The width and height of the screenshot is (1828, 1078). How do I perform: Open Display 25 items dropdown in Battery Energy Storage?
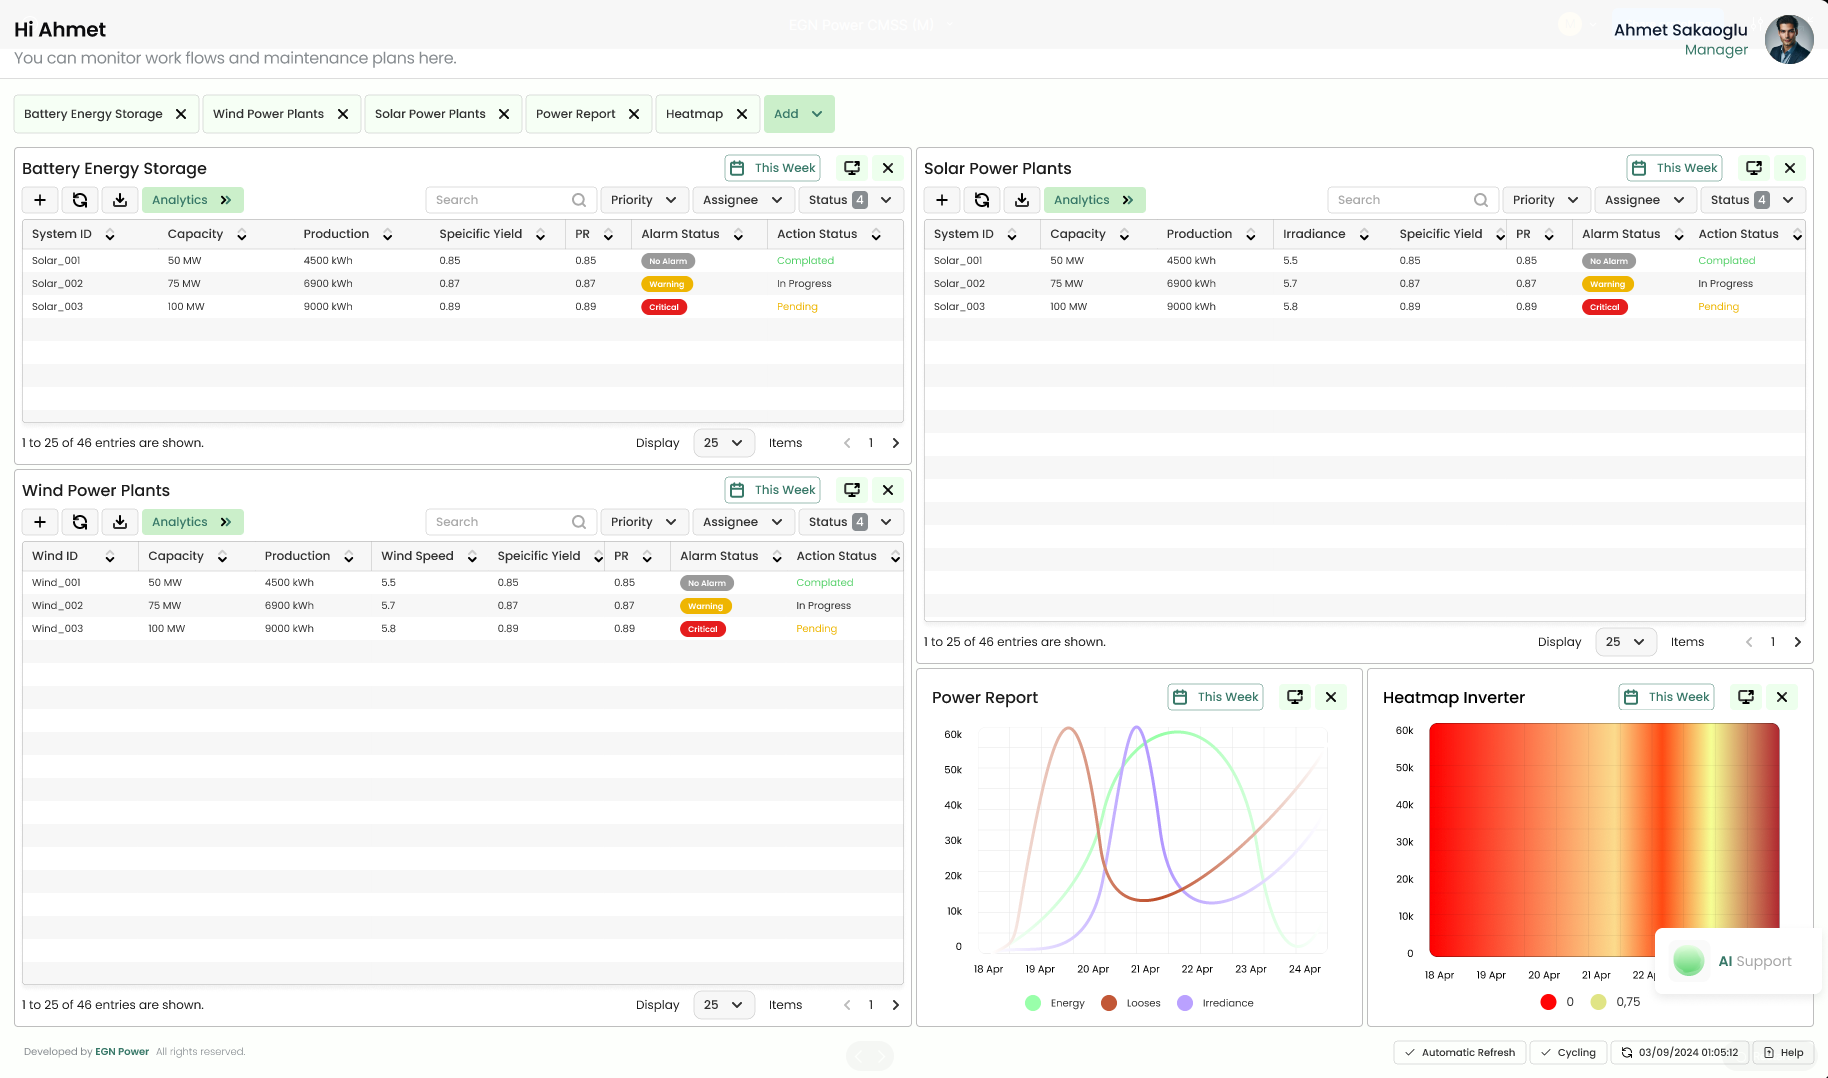[723, 443]
